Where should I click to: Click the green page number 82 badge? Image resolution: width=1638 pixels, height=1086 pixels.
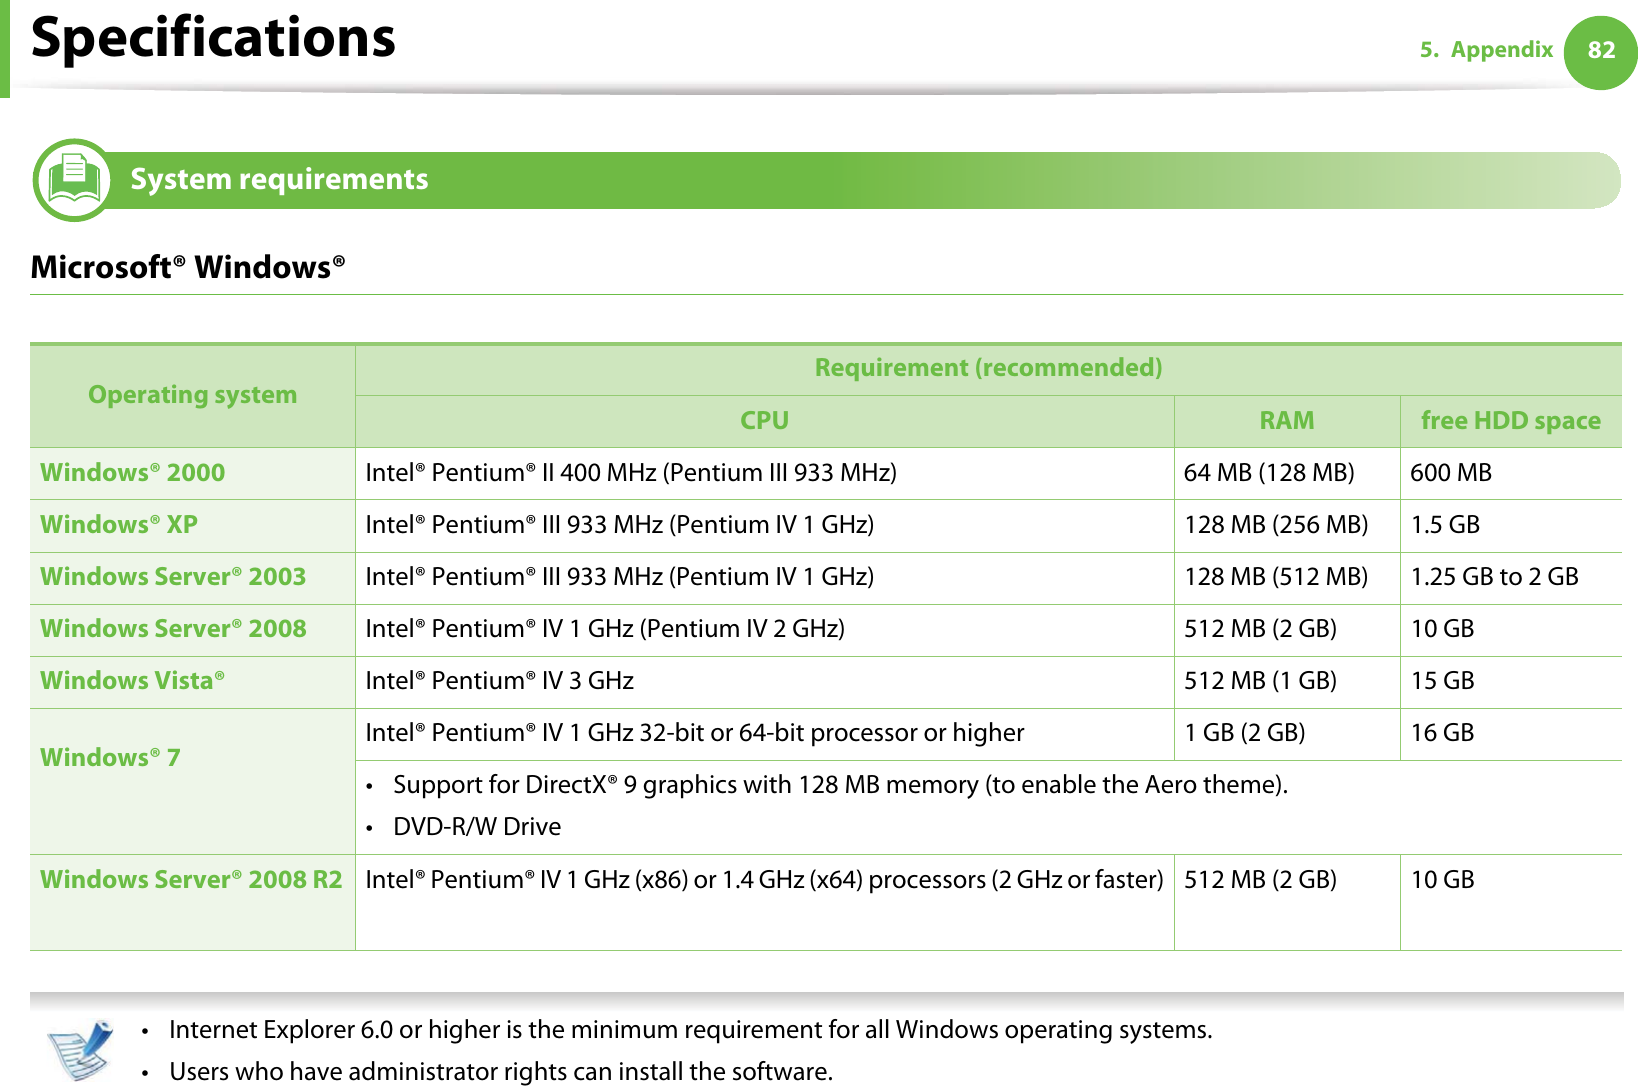click(1600, 51)
